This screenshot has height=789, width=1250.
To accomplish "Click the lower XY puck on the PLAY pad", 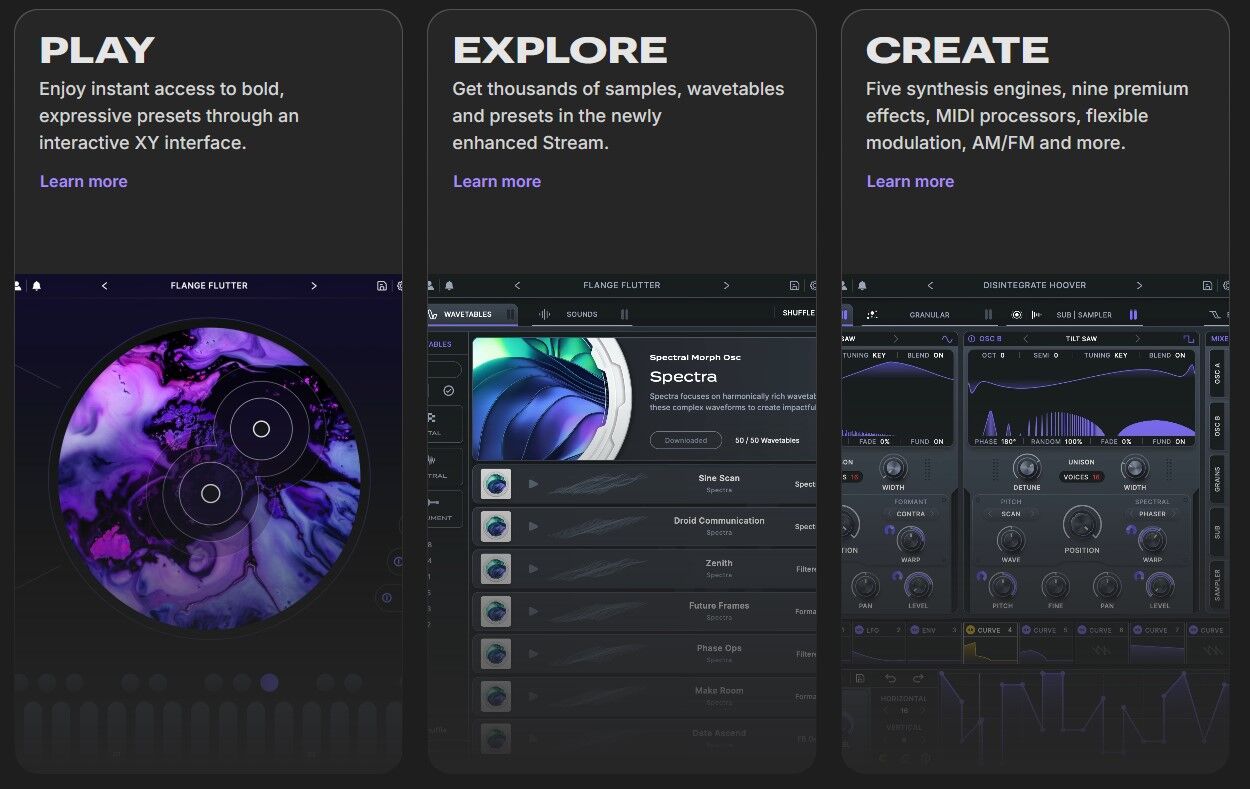I will tap(210, 493).
